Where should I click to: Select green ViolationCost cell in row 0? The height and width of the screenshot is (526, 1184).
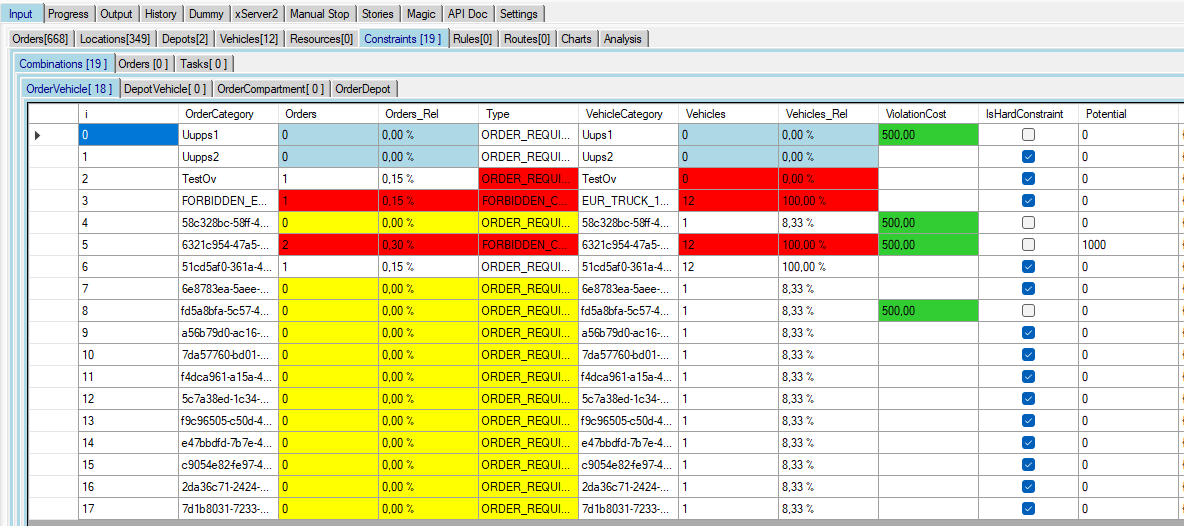click(x=927, y=135)
